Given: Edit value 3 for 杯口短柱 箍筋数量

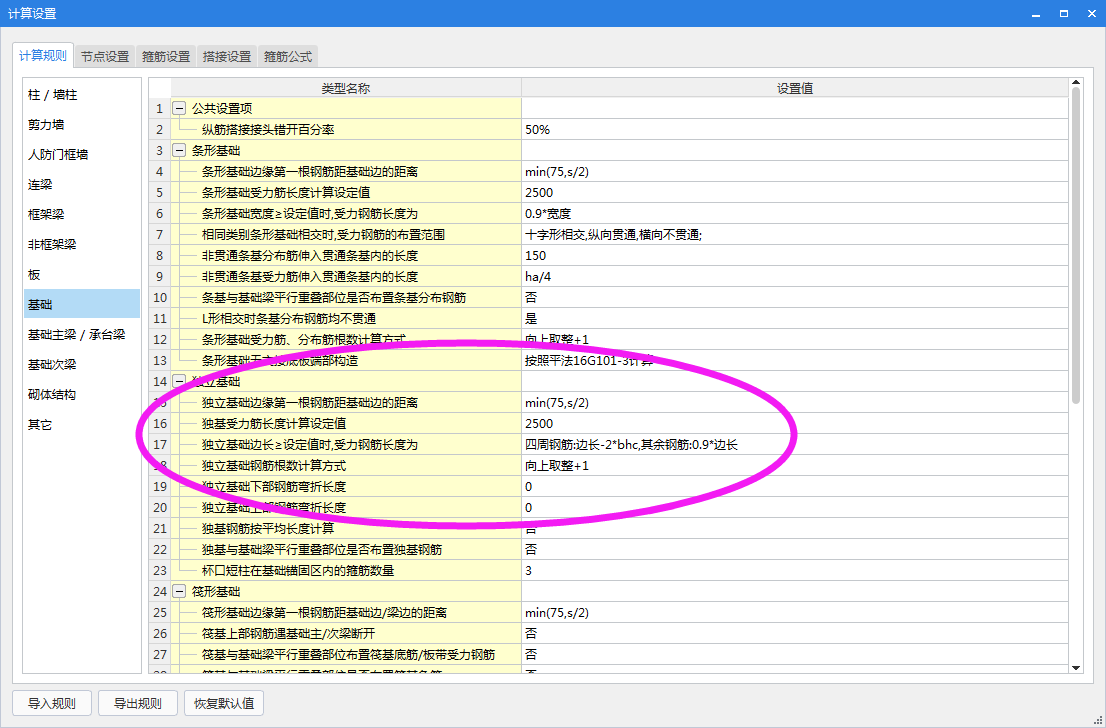Looking at the screenshot, I should (x=795, y=571).
